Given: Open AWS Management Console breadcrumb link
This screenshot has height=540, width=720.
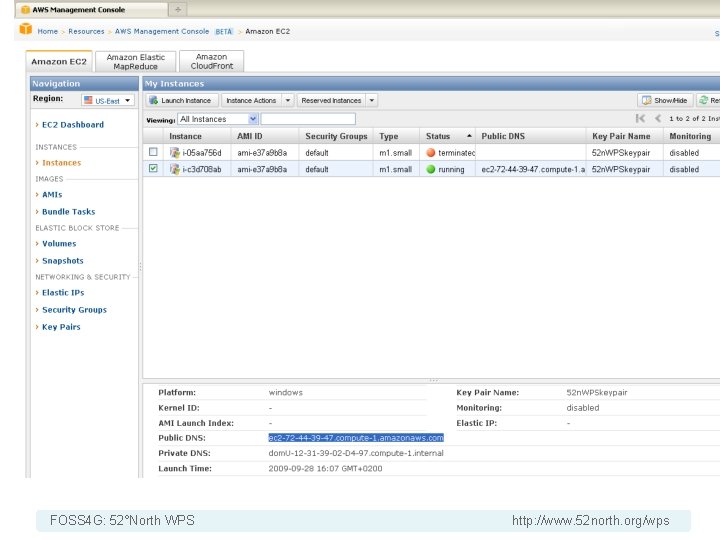Looking at the screenshot, I should (162, 31).
